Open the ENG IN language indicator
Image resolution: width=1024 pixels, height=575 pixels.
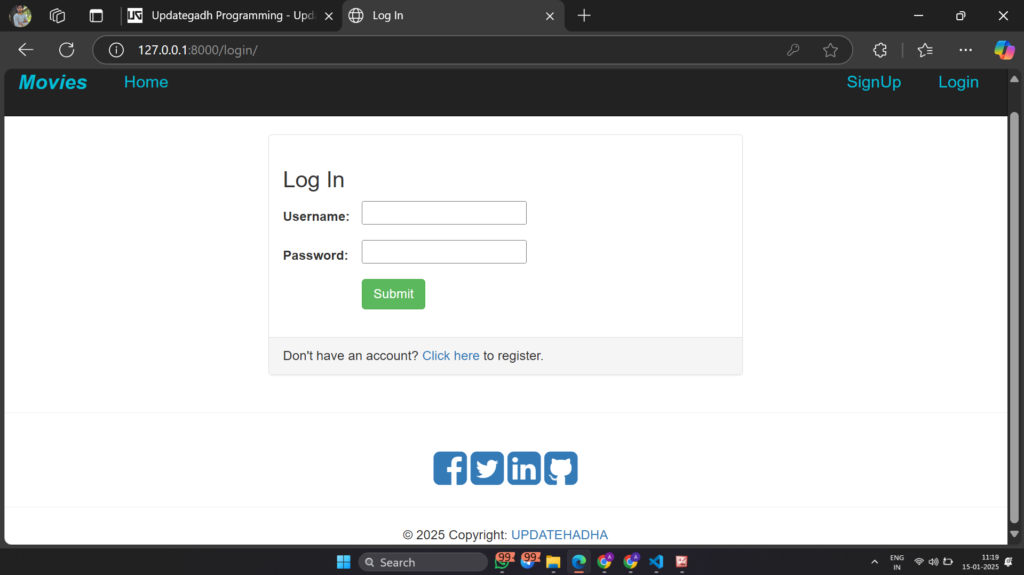coord(897,562)
